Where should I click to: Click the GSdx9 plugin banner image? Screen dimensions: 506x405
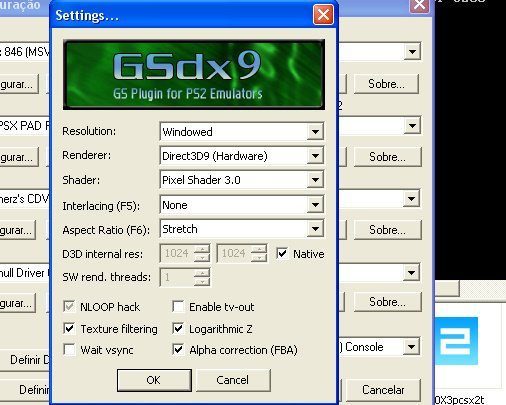click(194, 75)
